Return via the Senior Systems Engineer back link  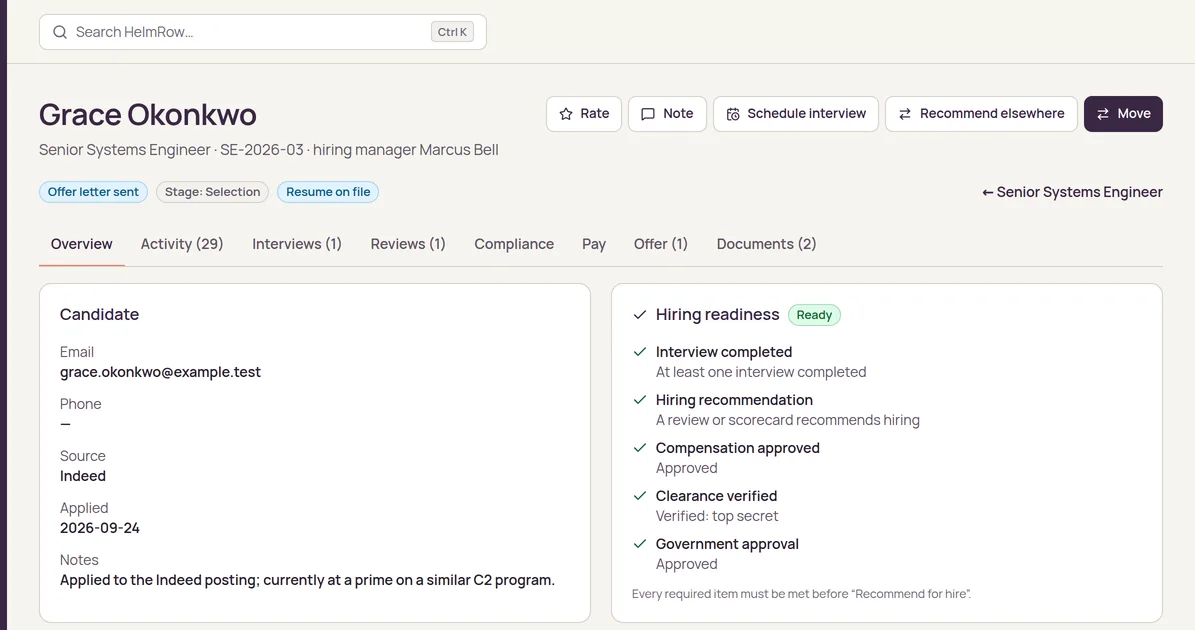(x=1072, y=192)
